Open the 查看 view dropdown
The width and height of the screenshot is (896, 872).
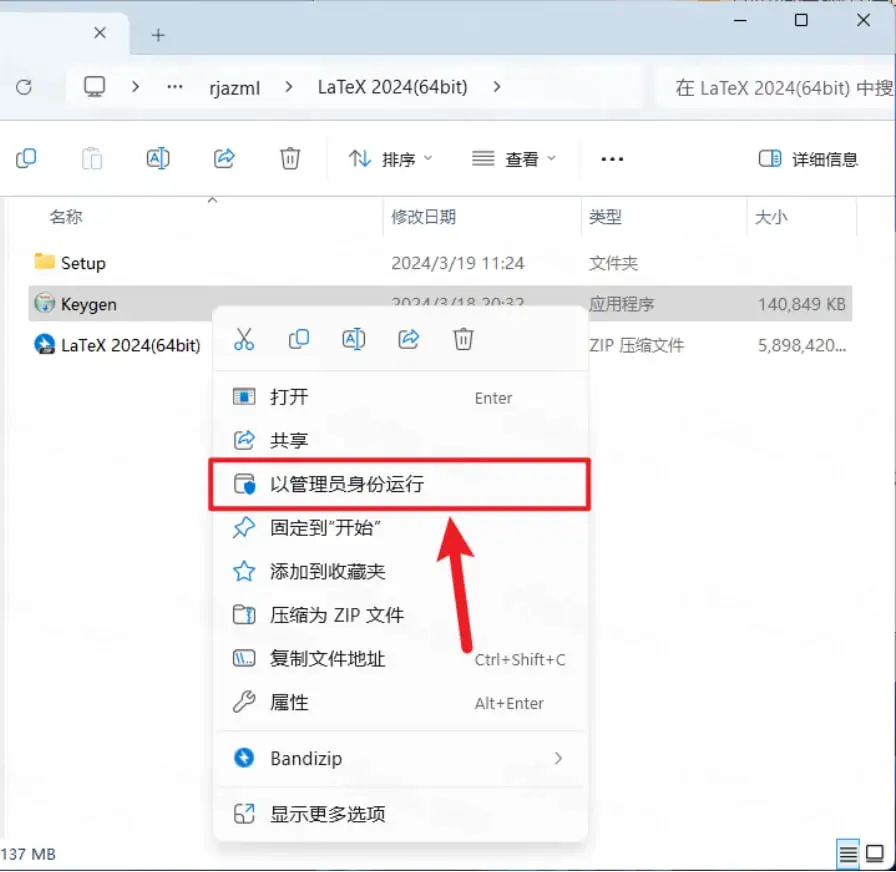click(514, 159)
